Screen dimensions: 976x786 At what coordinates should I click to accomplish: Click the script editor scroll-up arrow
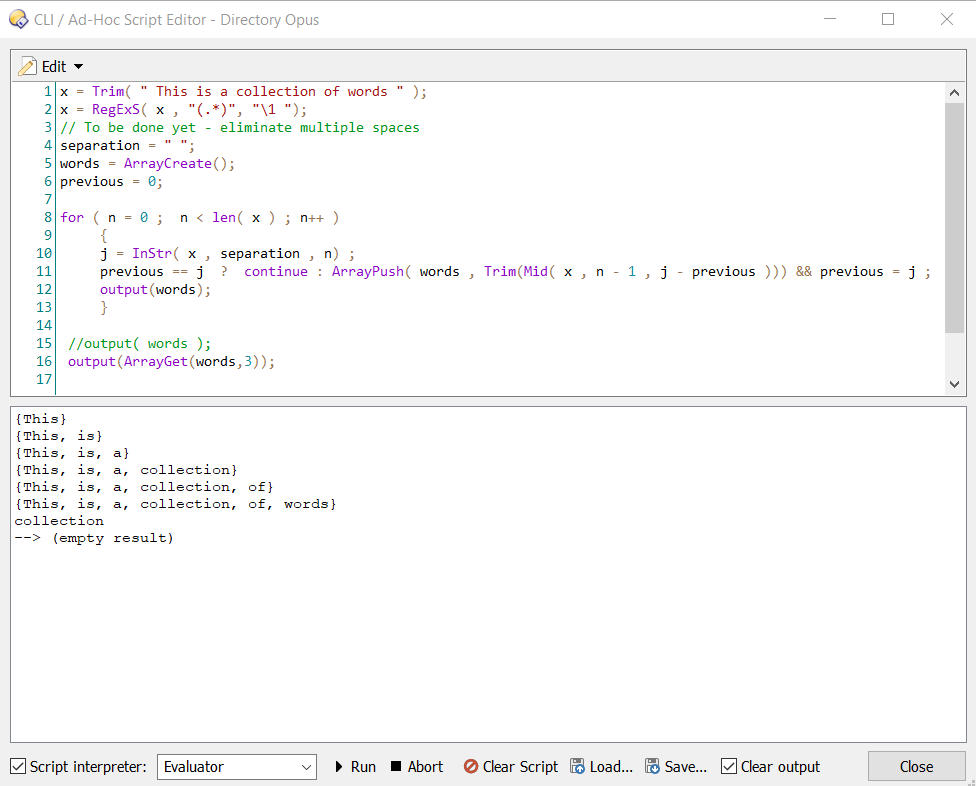(954, 93)
